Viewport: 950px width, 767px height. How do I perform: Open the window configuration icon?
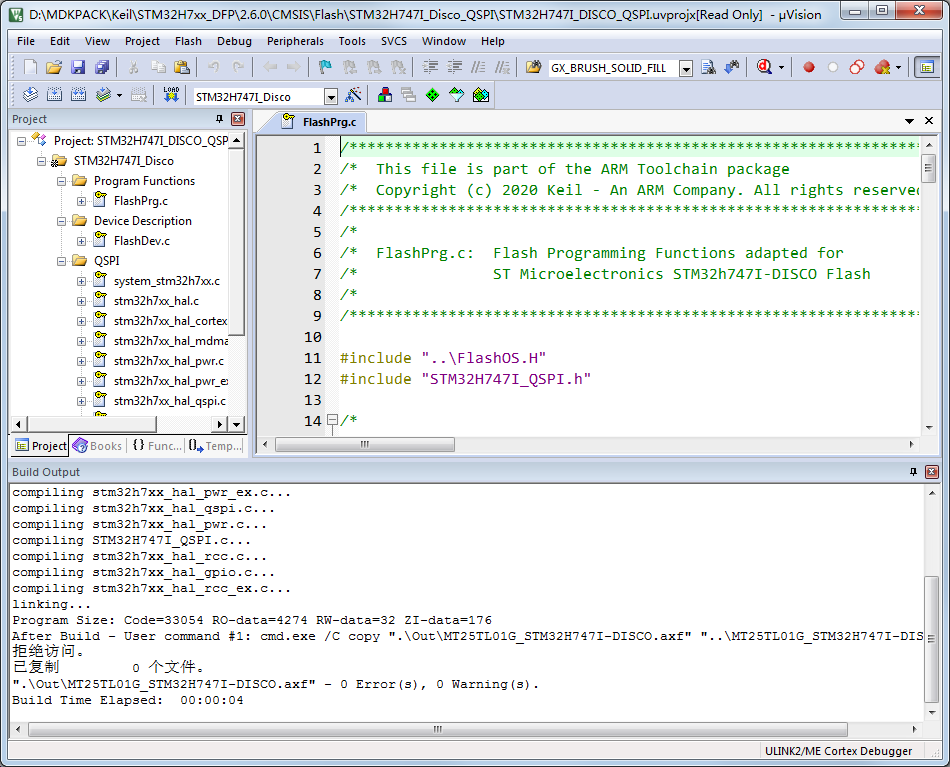coord(926,67)
